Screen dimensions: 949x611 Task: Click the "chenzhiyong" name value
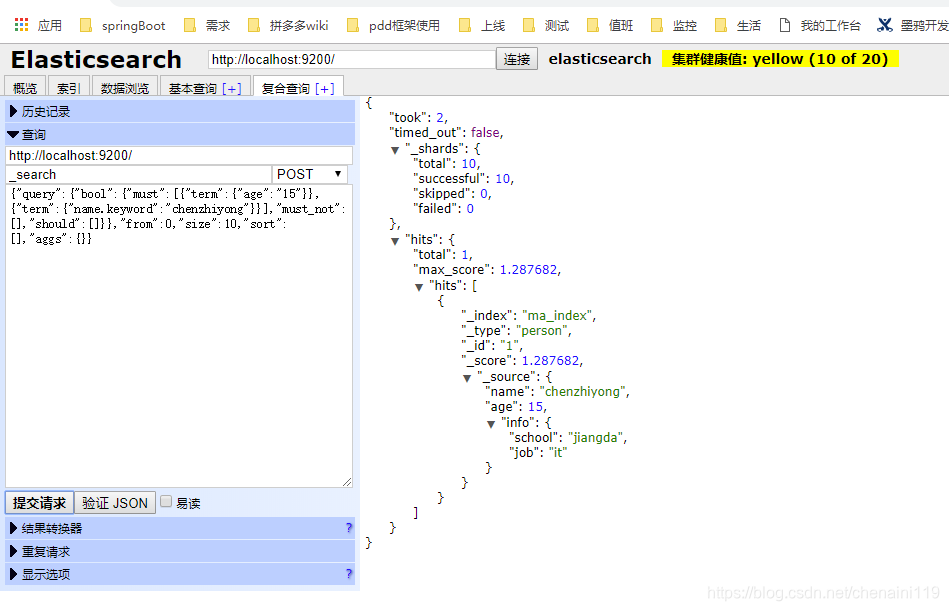click(x=584, y=391)
